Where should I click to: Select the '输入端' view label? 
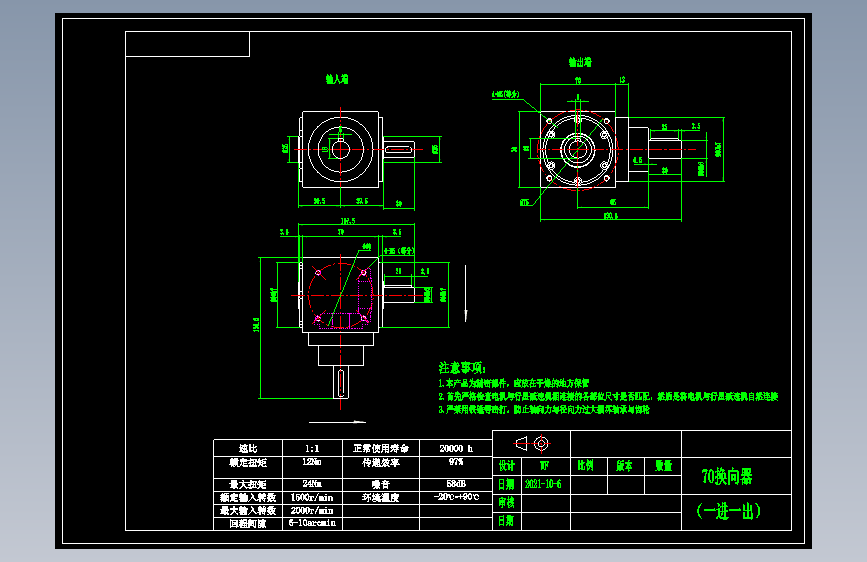pyautogui.click(x=337, y=79)
